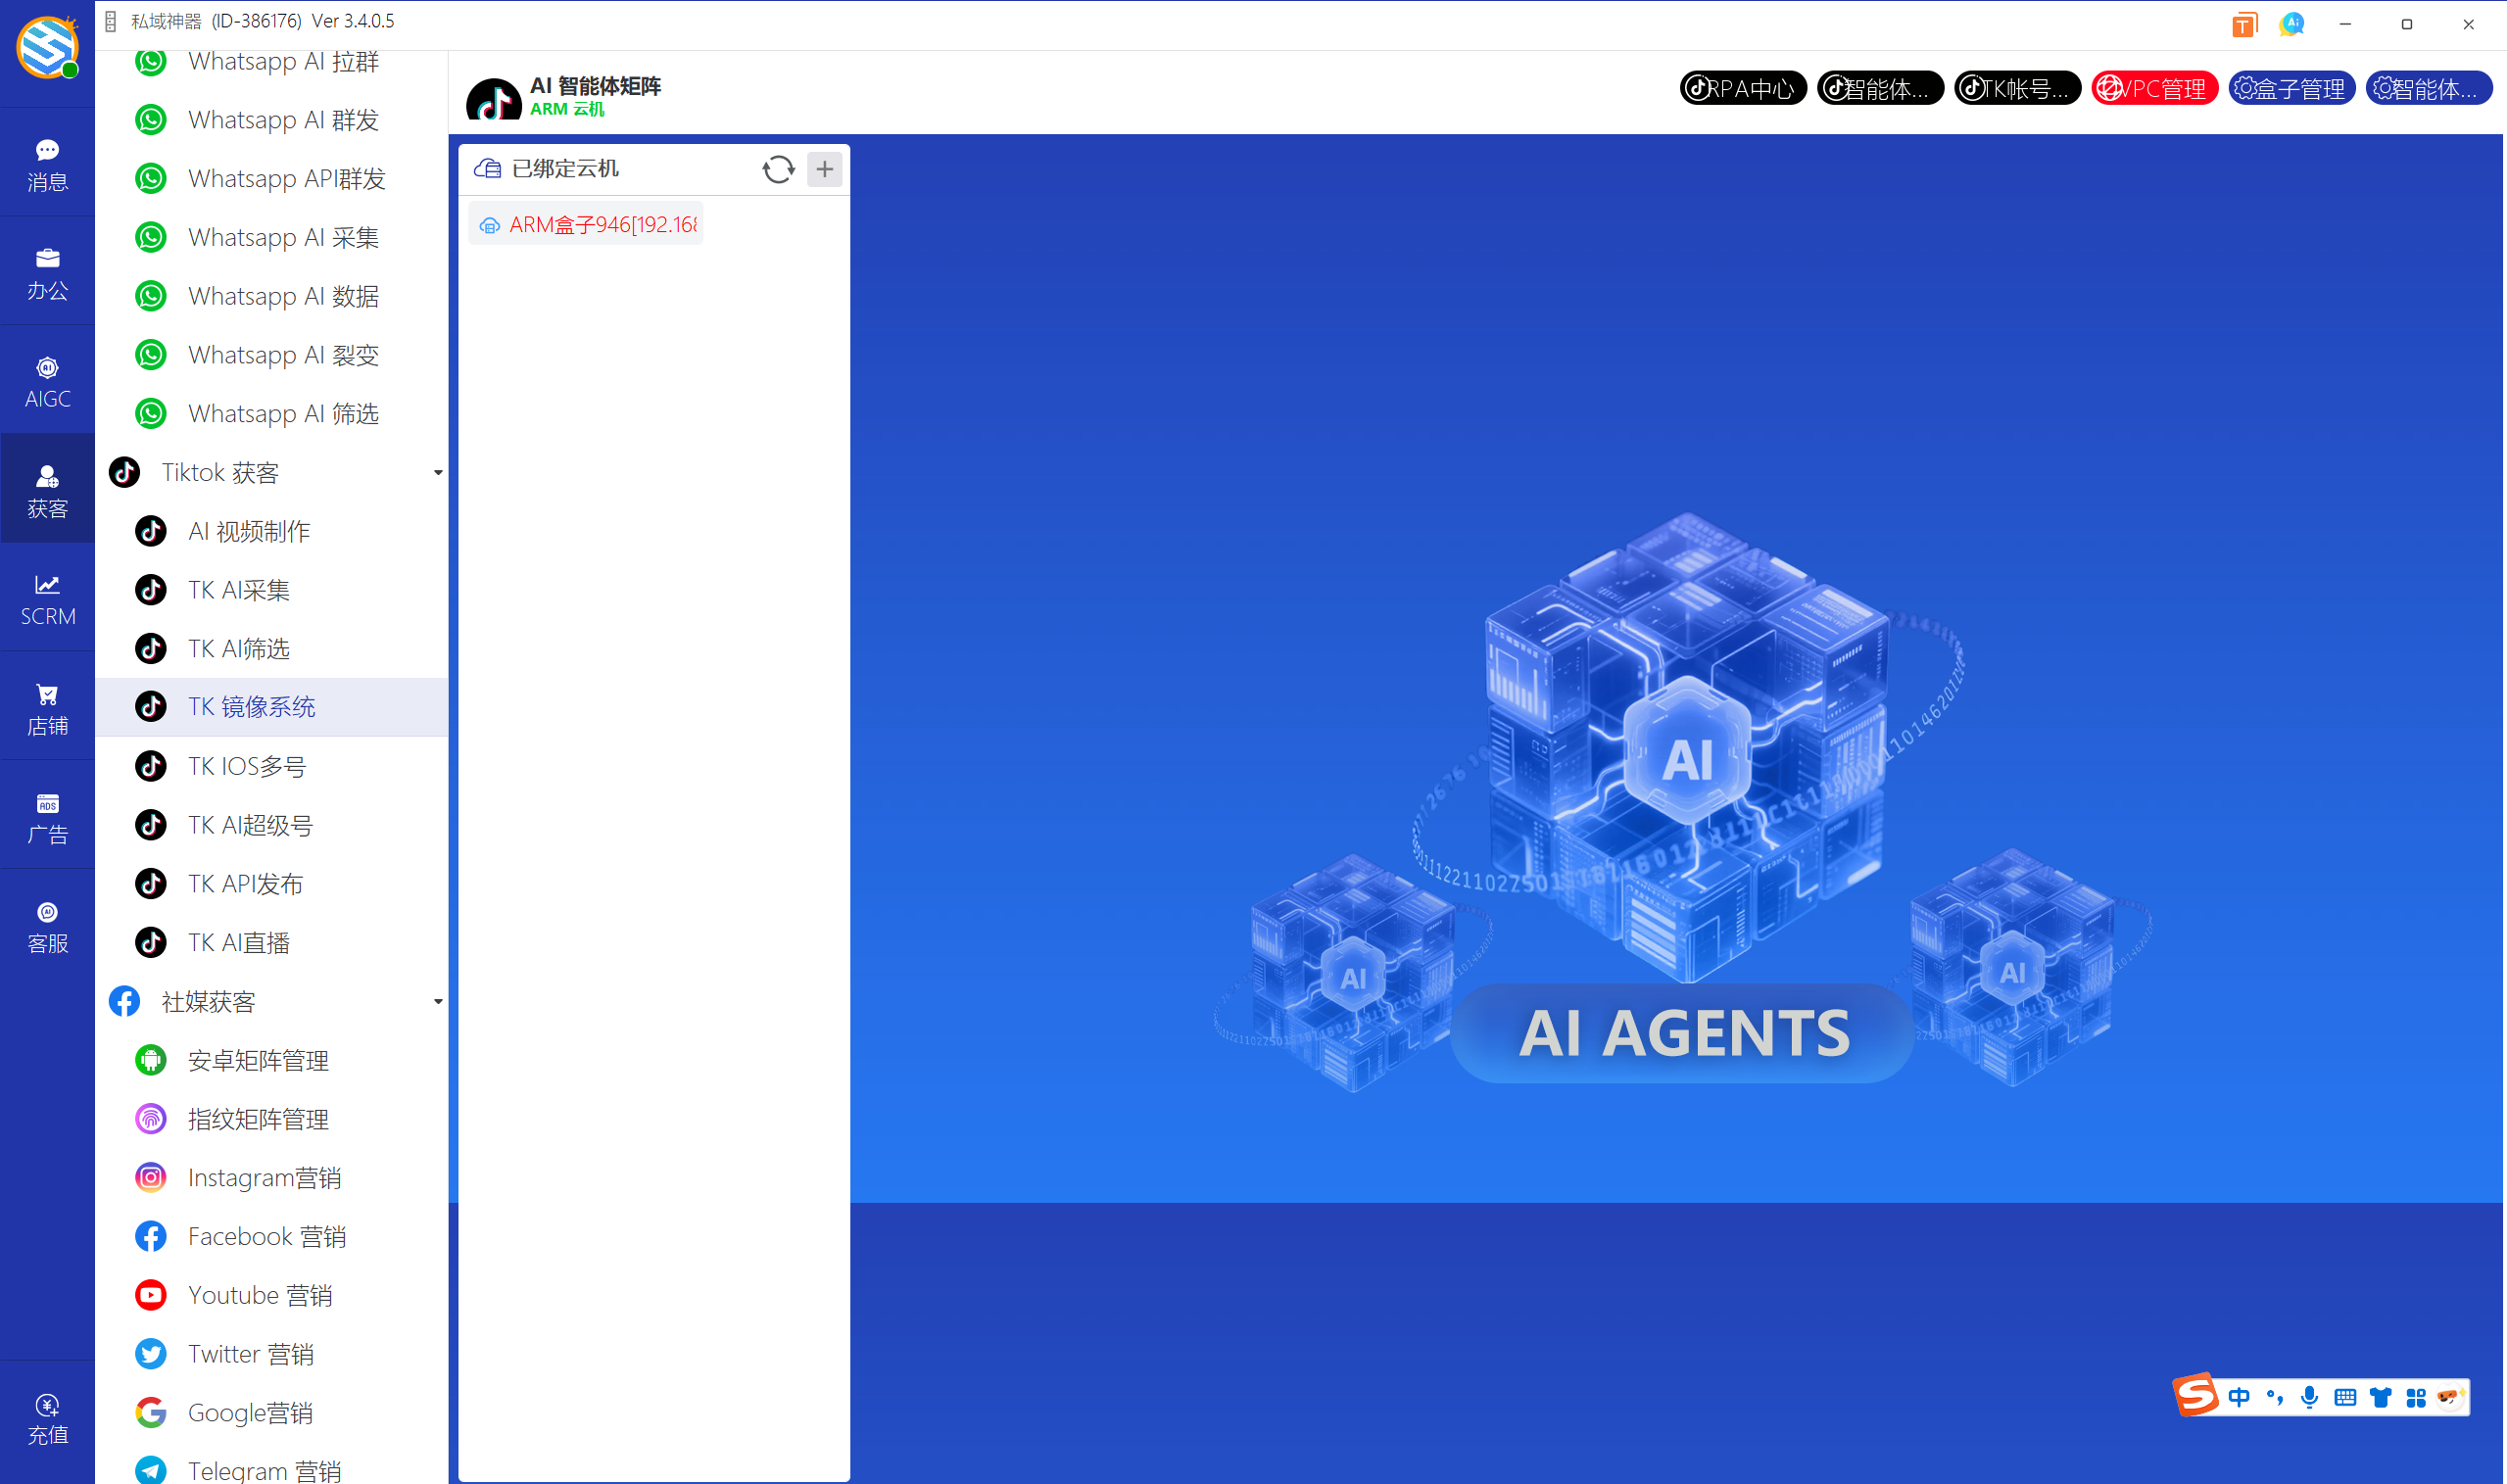Open the 消息 messages sidebar icon
The image size is (2507, 1484).
tap(47, 165)
